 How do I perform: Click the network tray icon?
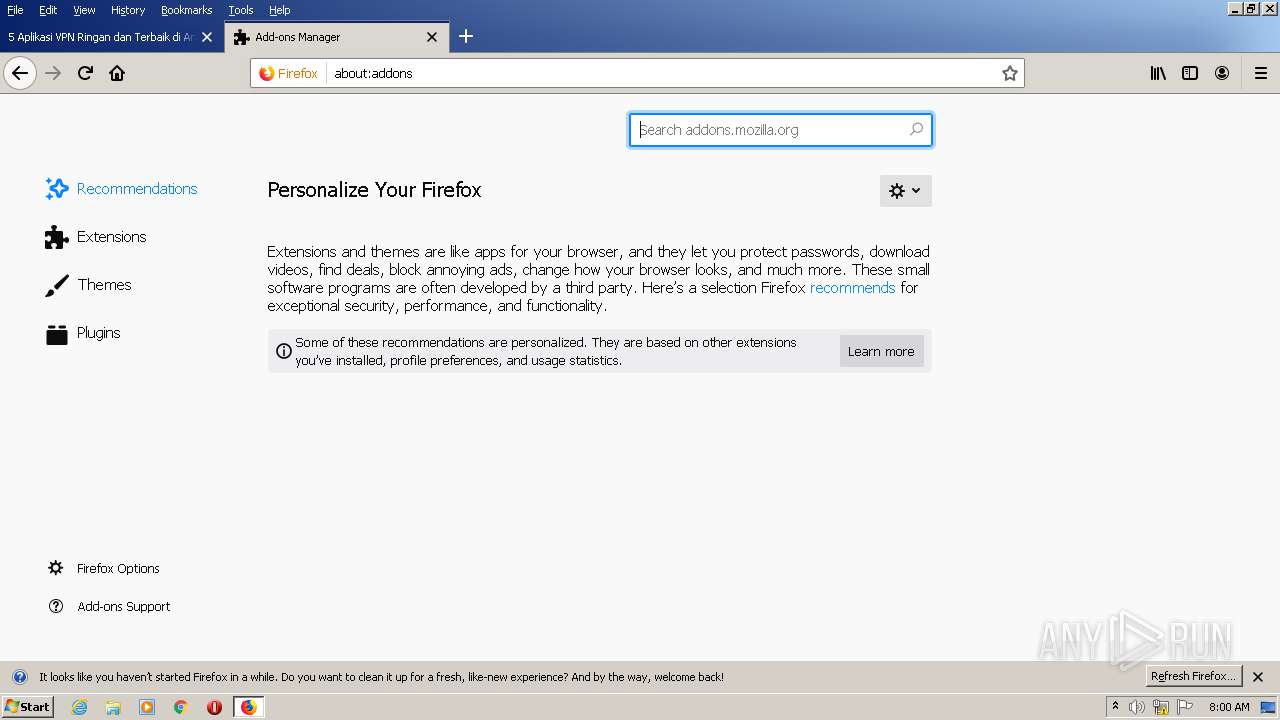click(x=1161, y=707)
